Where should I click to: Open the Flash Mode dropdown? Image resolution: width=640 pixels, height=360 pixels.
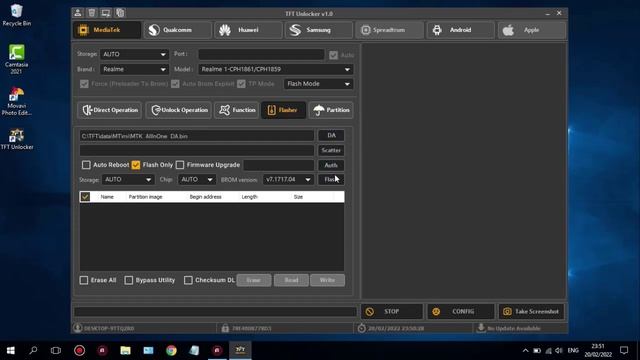tap(318, 84)
